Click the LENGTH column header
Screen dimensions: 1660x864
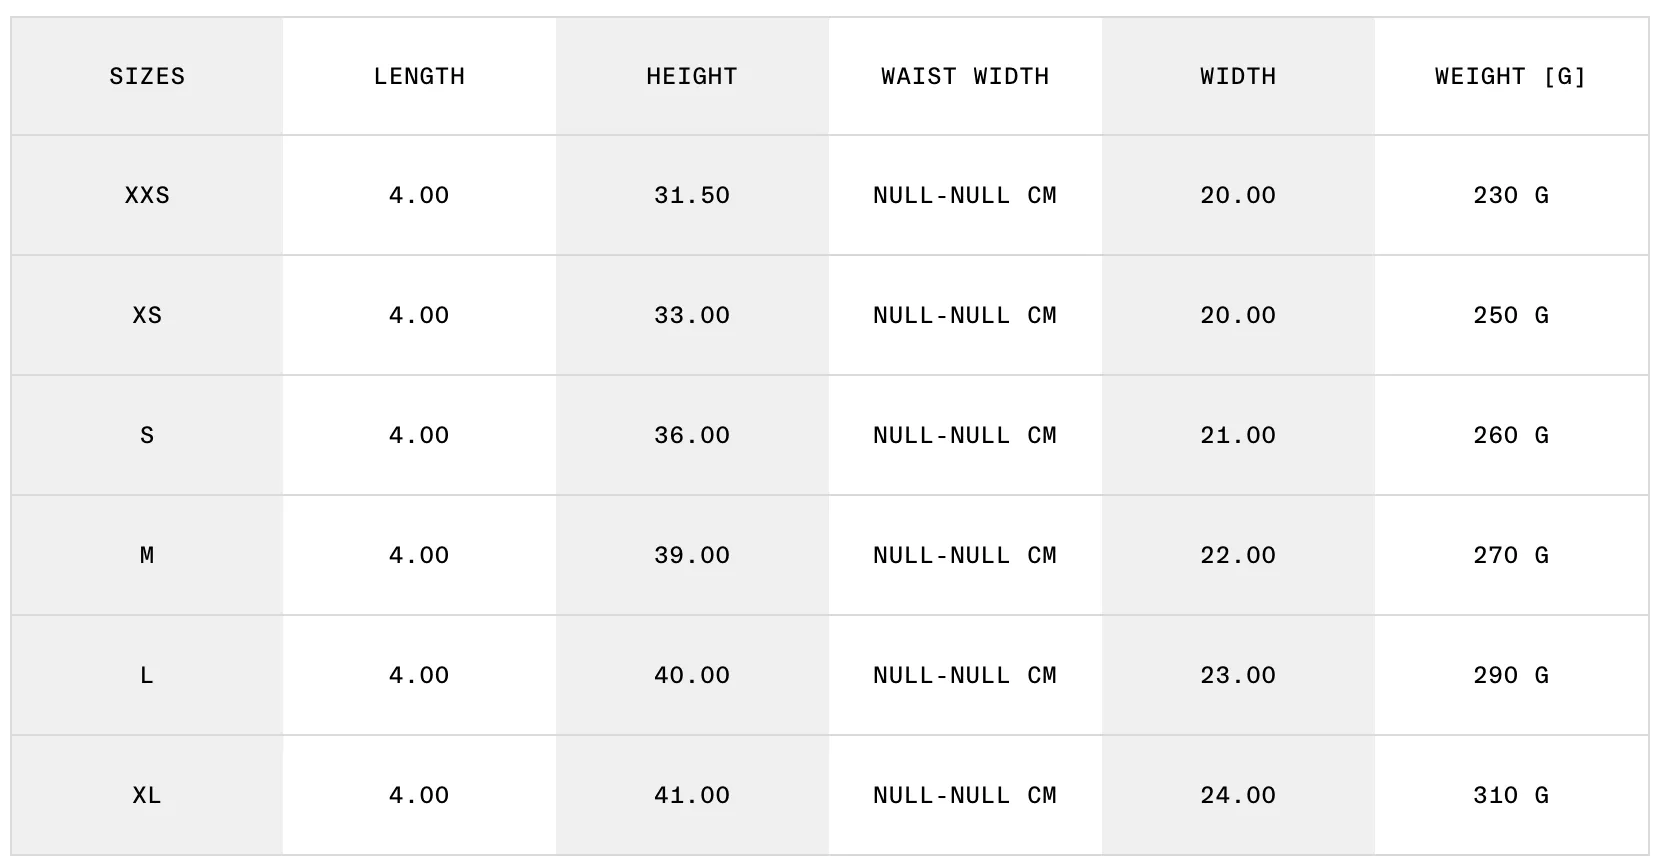(x=419, y=76)
